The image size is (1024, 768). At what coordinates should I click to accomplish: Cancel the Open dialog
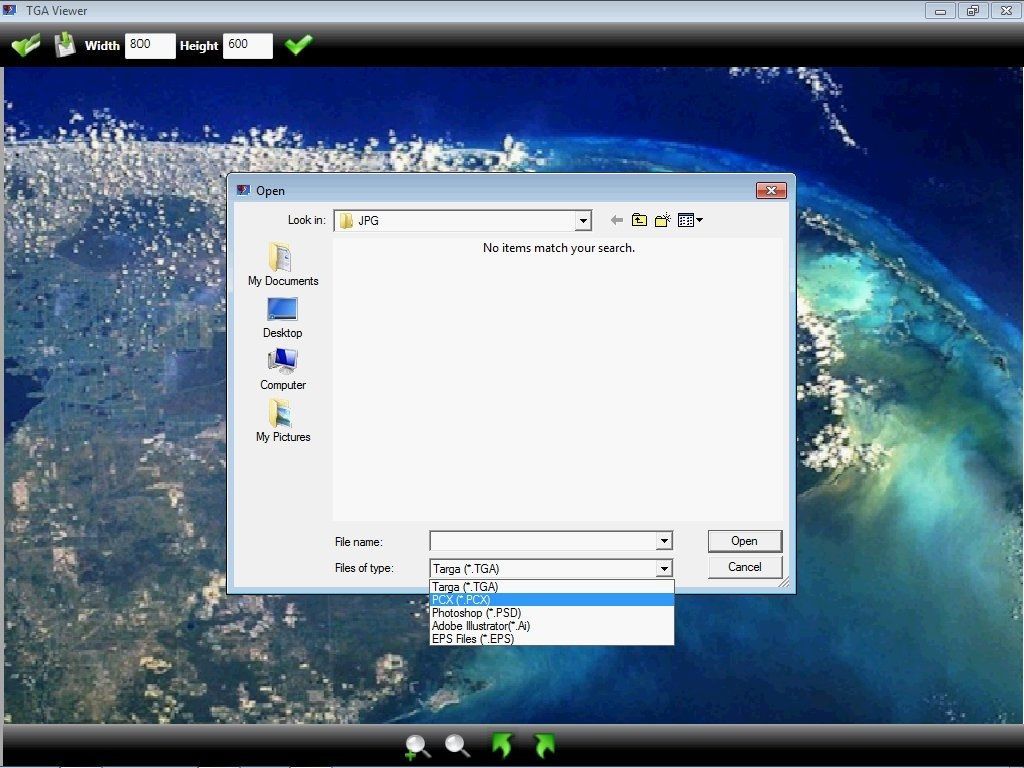pos(744,566)
